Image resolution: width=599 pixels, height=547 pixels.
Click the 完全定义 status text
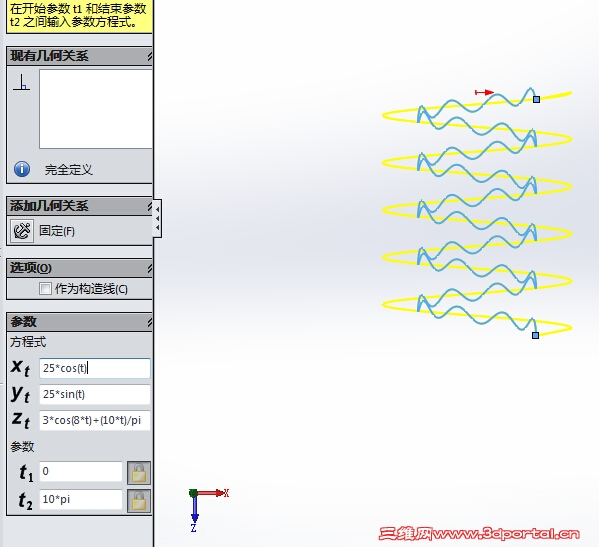pos(68,170)
